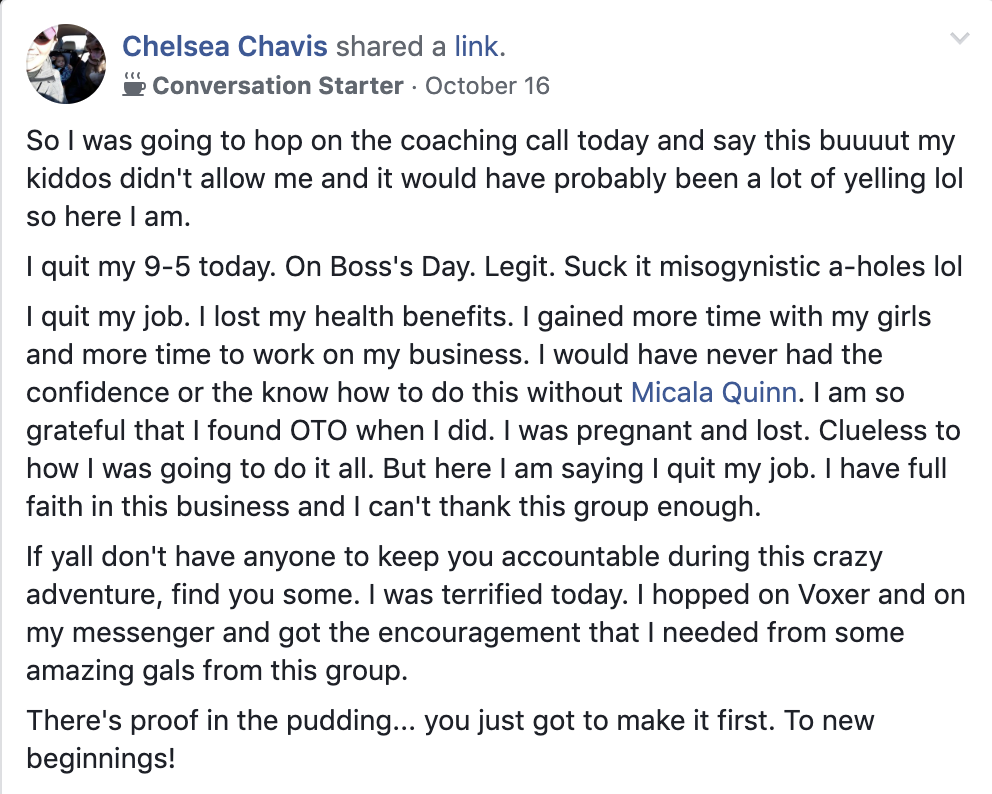Open the October 16 post timestamp
The height and width of the screenshot is (794, 992).
[x=487, y=85]
